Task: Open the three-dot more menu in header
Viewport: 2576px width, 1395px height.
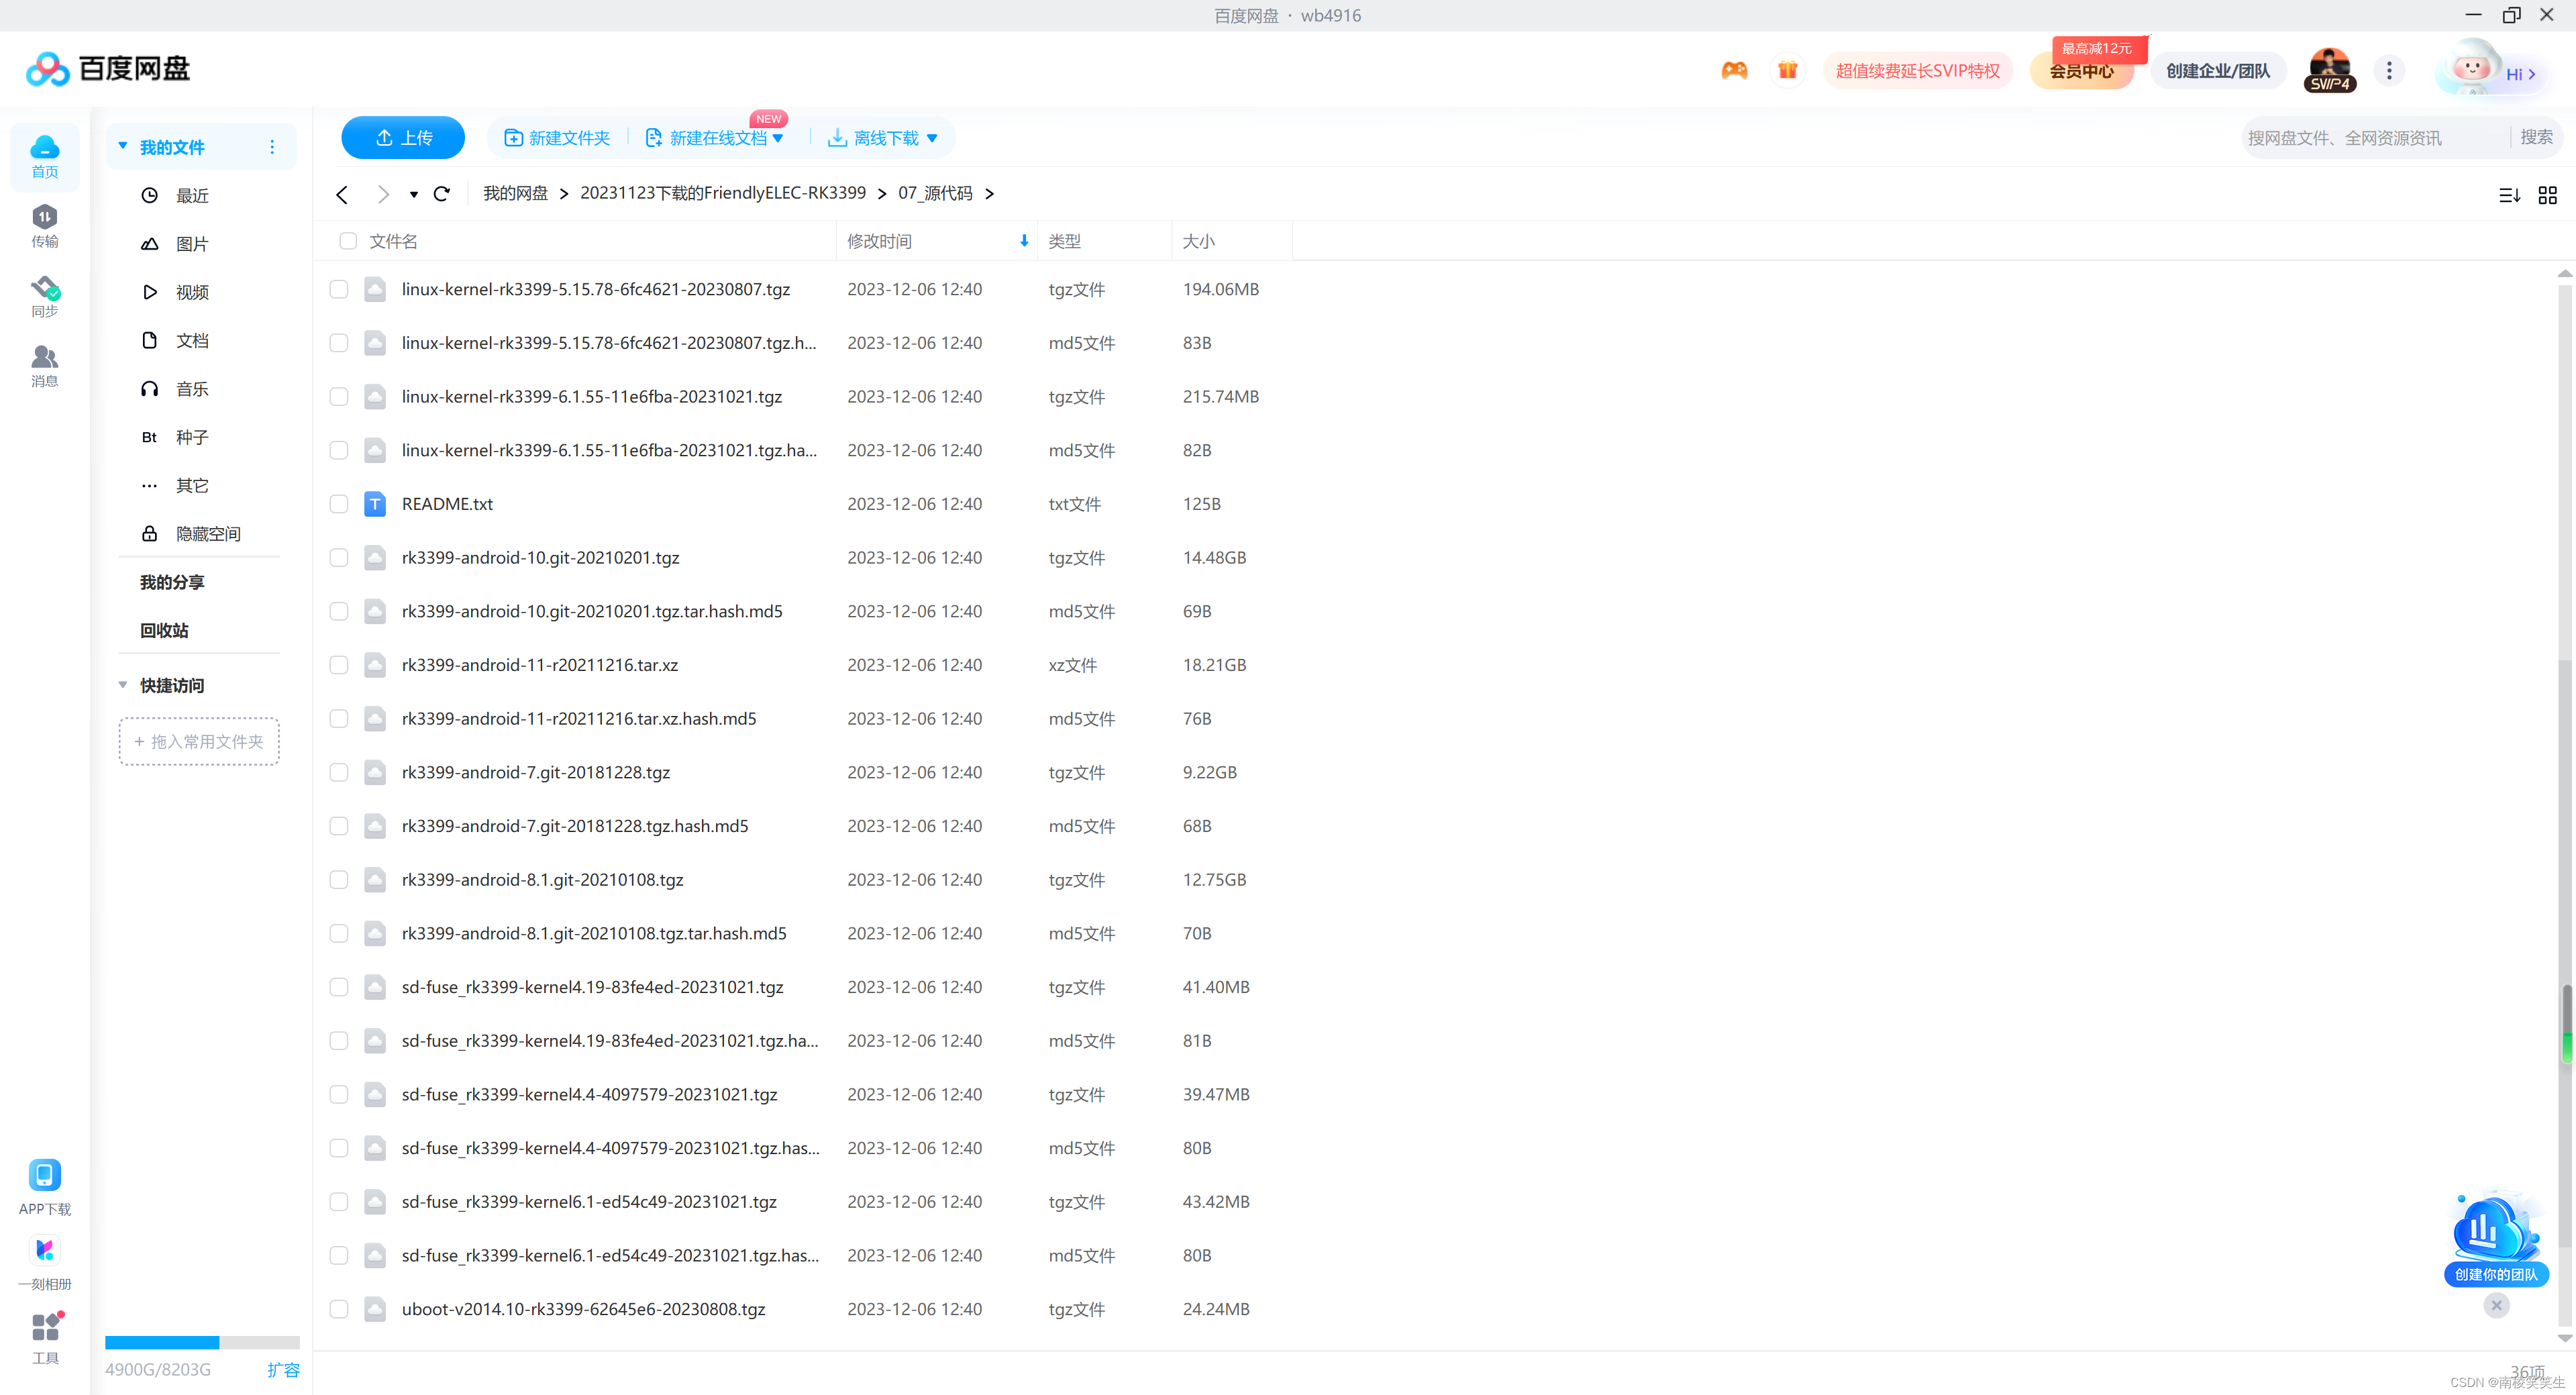Action: 2389,70
